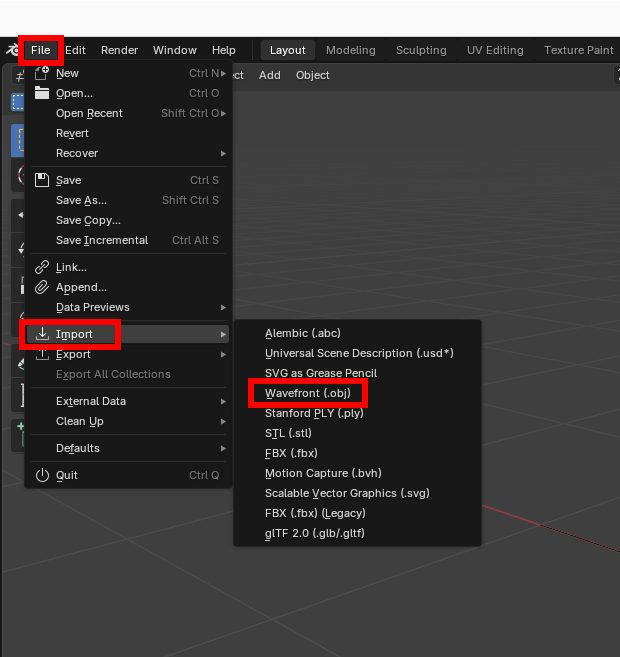The width and height of the screenshot is (620, 657).
Task: Click the new file icon beside New
Action: point(42,73)
